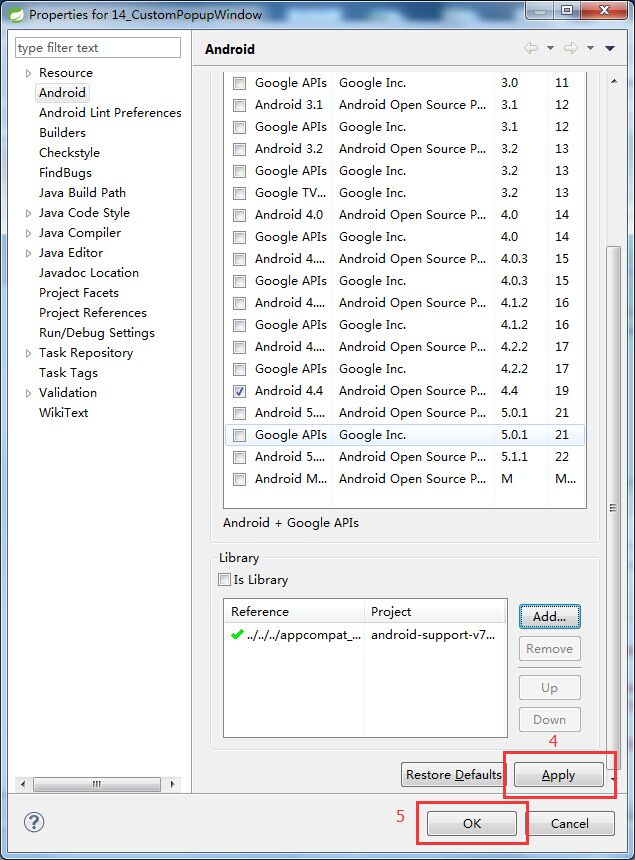Expand the Java Editor node
Screen dimensions: 635x860
click(x=29, y=253)
